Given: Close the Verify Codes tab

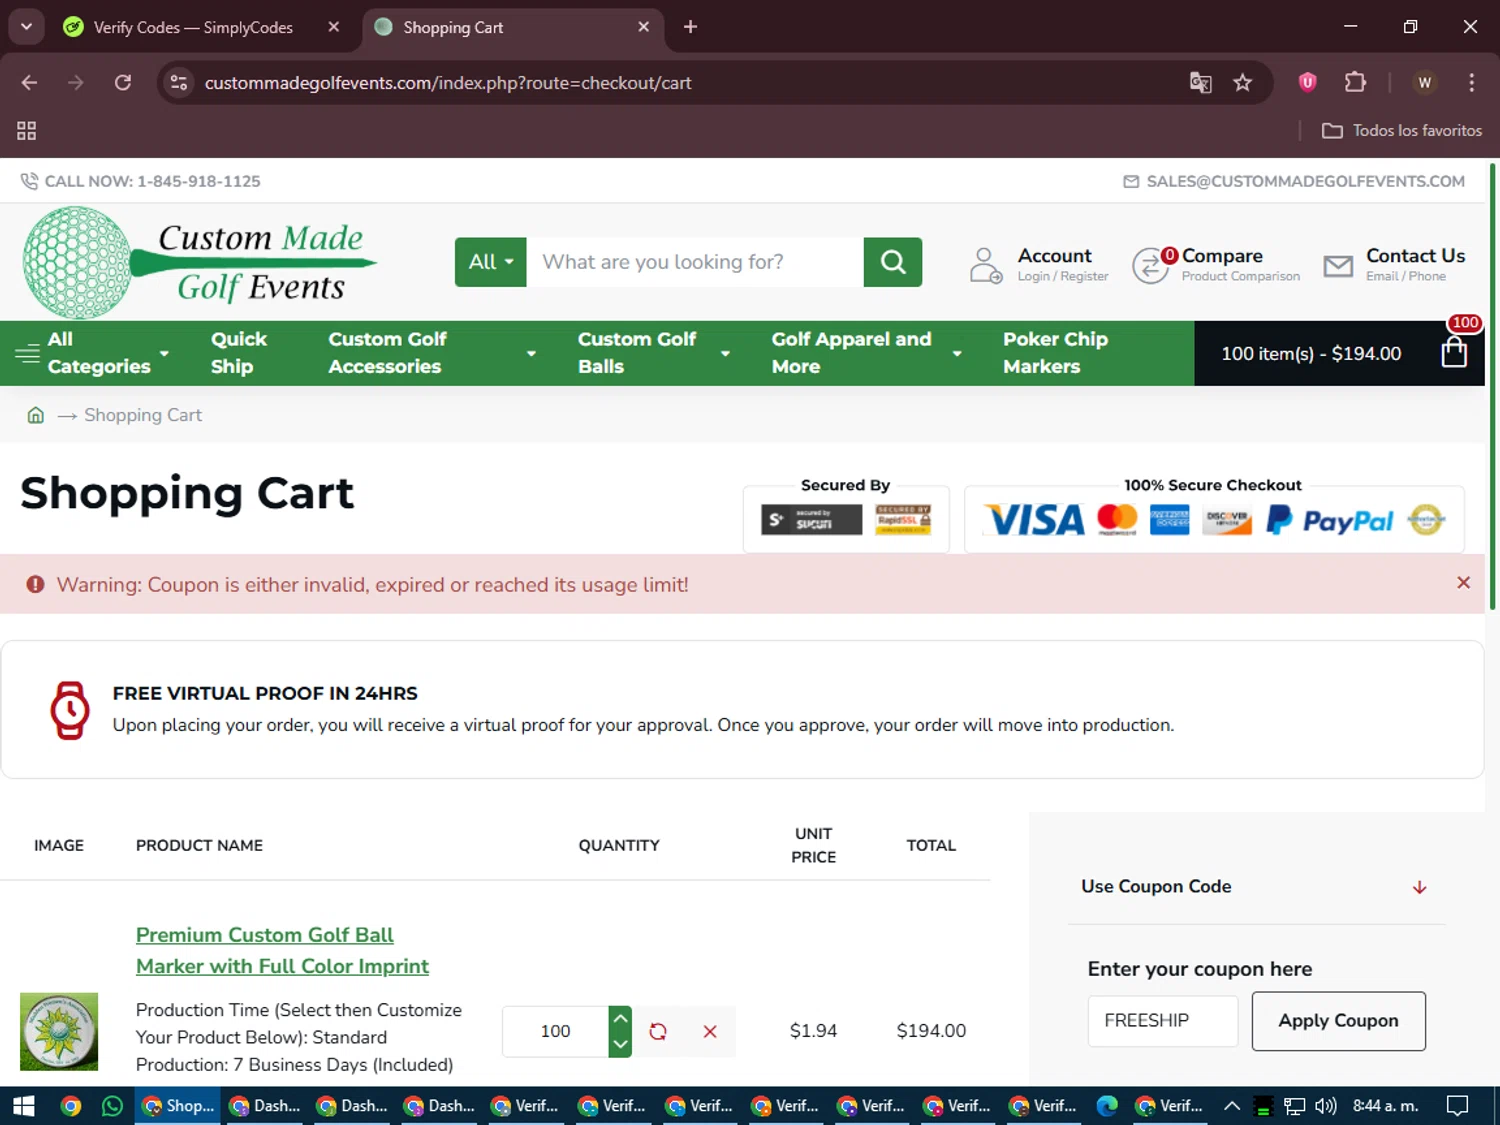Looking at the screenshot, I should click(x=334, y=27).
